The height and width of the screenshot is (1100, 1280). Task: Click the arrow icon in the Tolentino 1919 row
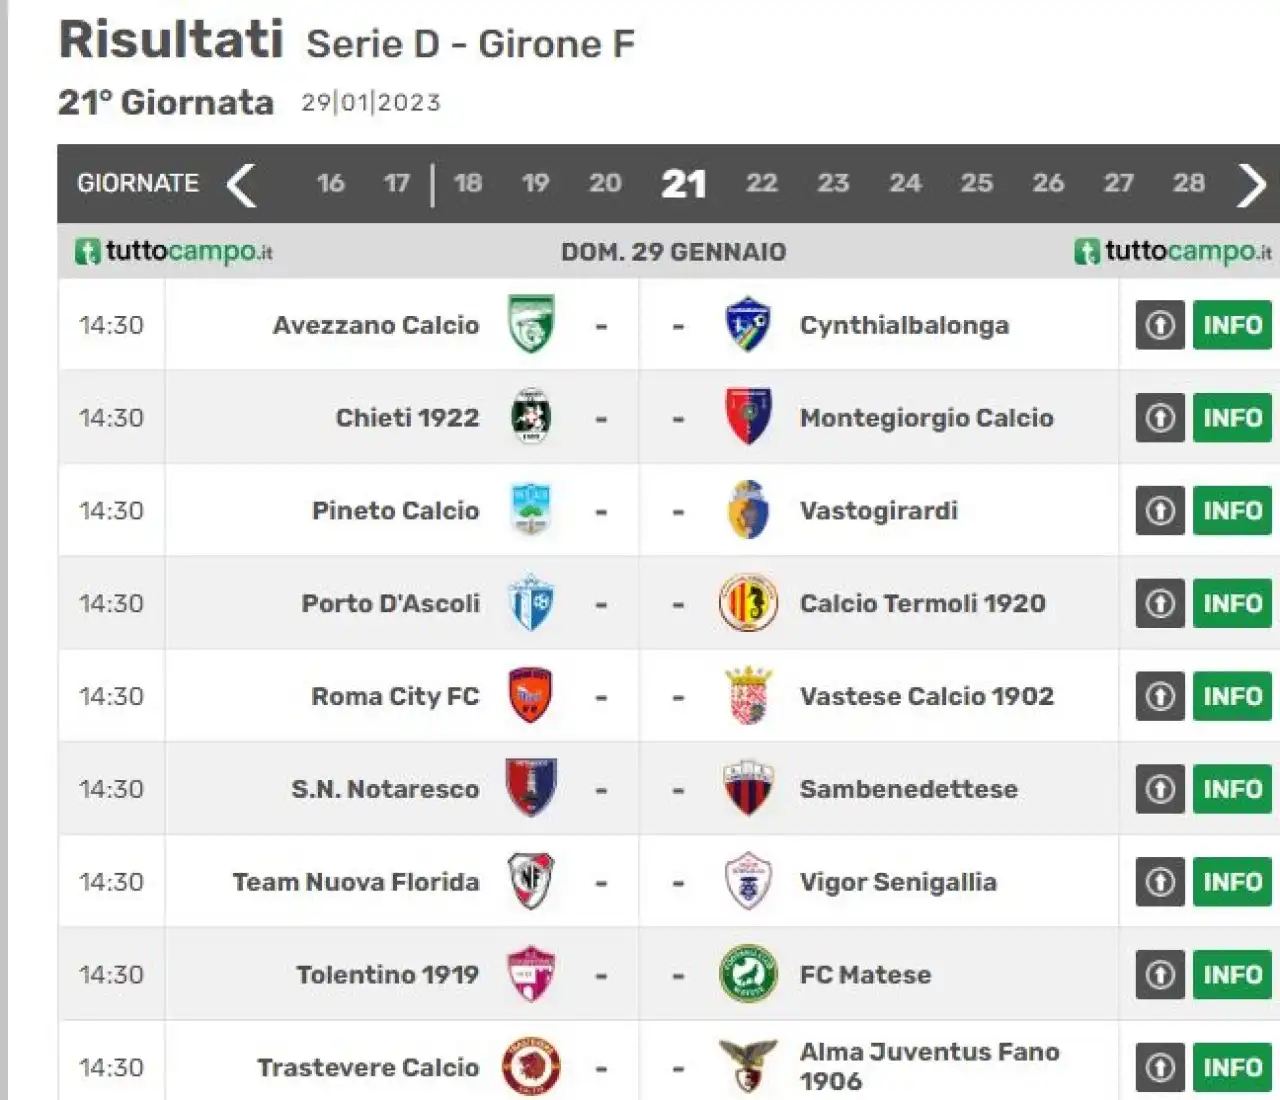point(1160,975)
